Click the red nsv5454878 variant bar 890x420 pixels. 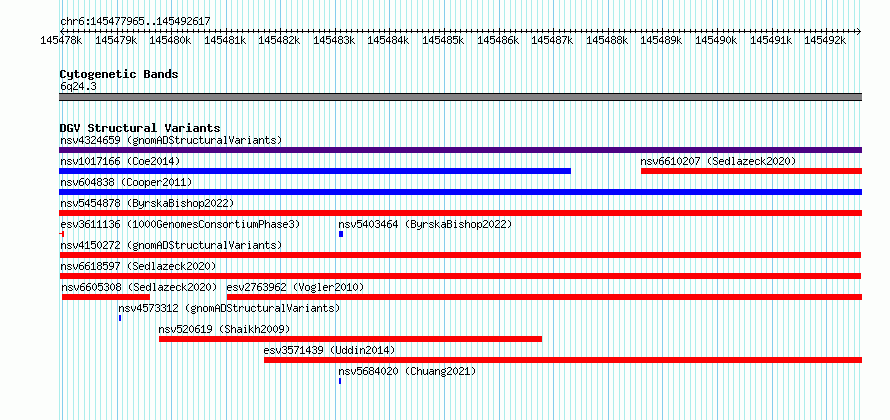460,213
